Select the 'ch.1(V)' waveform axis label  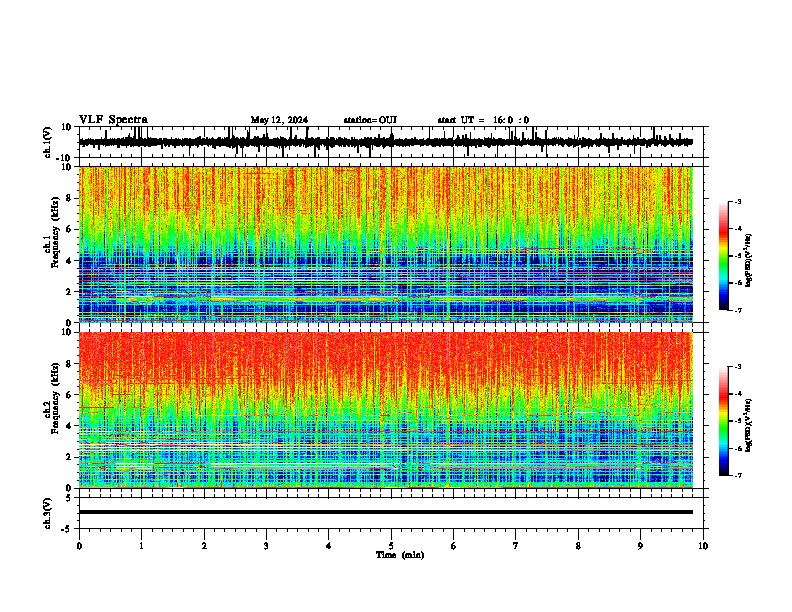(x=48, y=142)
